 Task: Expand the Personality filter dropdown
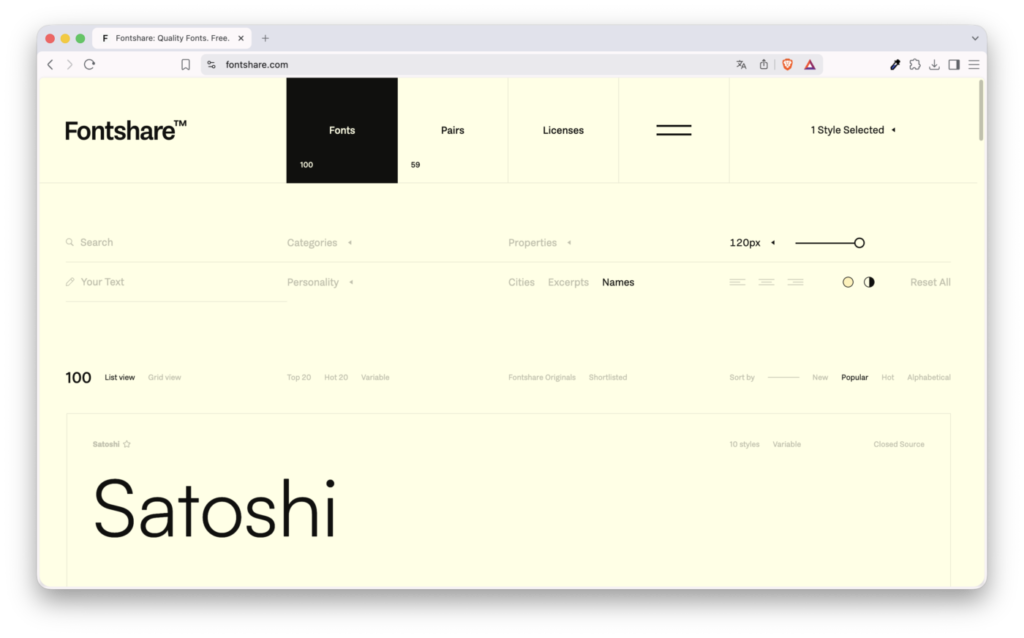point(319,282)
